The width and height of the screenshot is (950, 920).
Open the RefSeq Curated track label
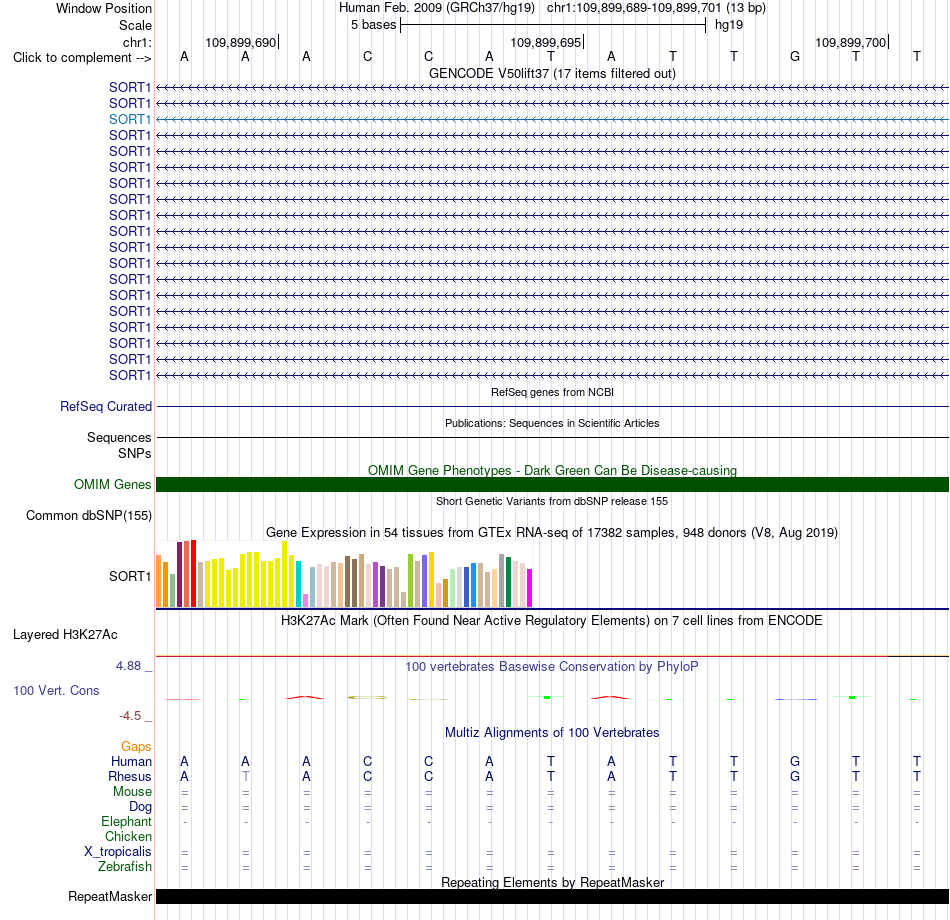105,407
